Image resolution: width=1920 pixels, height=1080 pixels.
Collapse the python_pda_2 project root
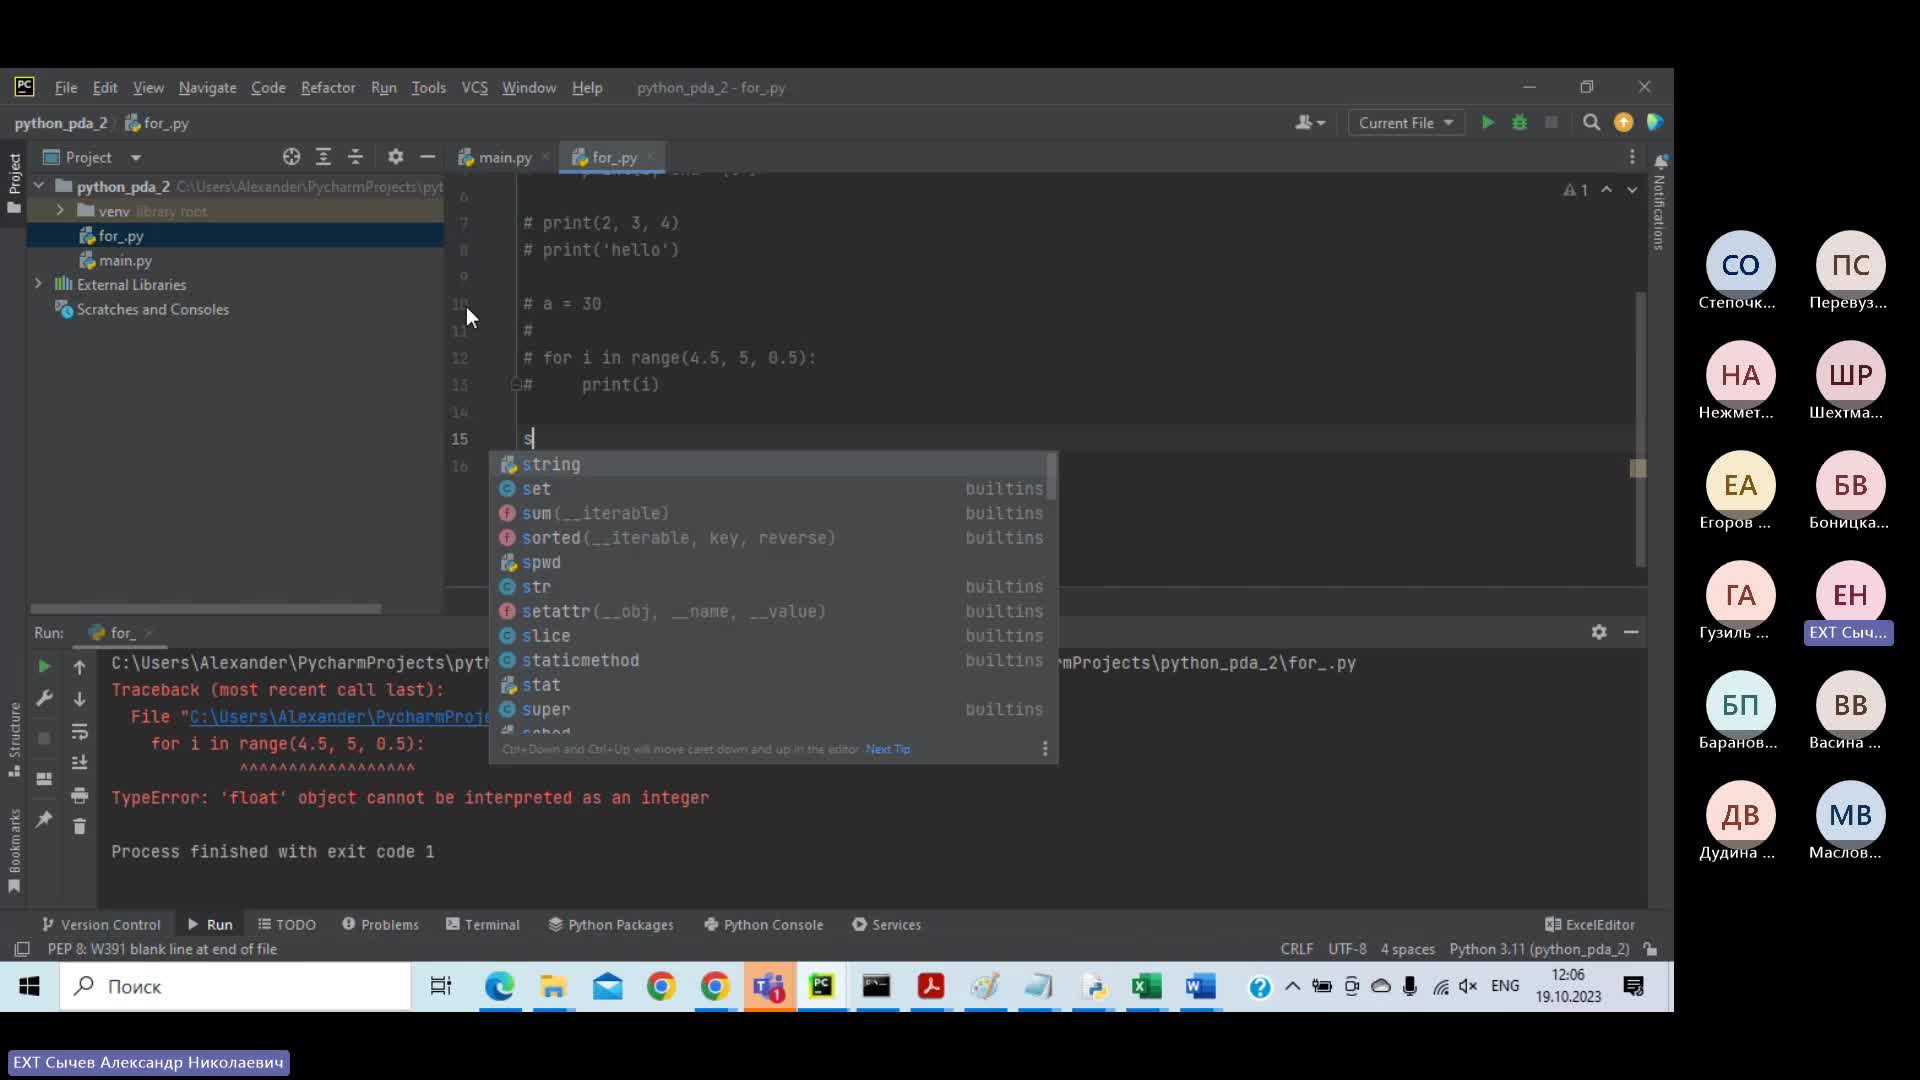[x=39, y=186]
